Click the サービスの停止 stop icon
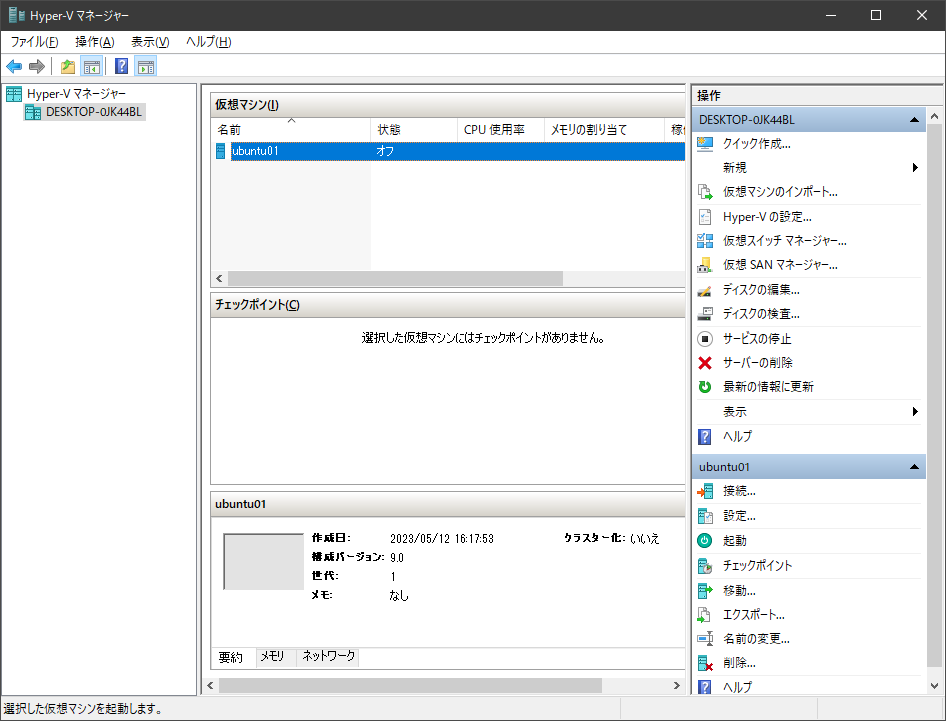 click(705, 338)
